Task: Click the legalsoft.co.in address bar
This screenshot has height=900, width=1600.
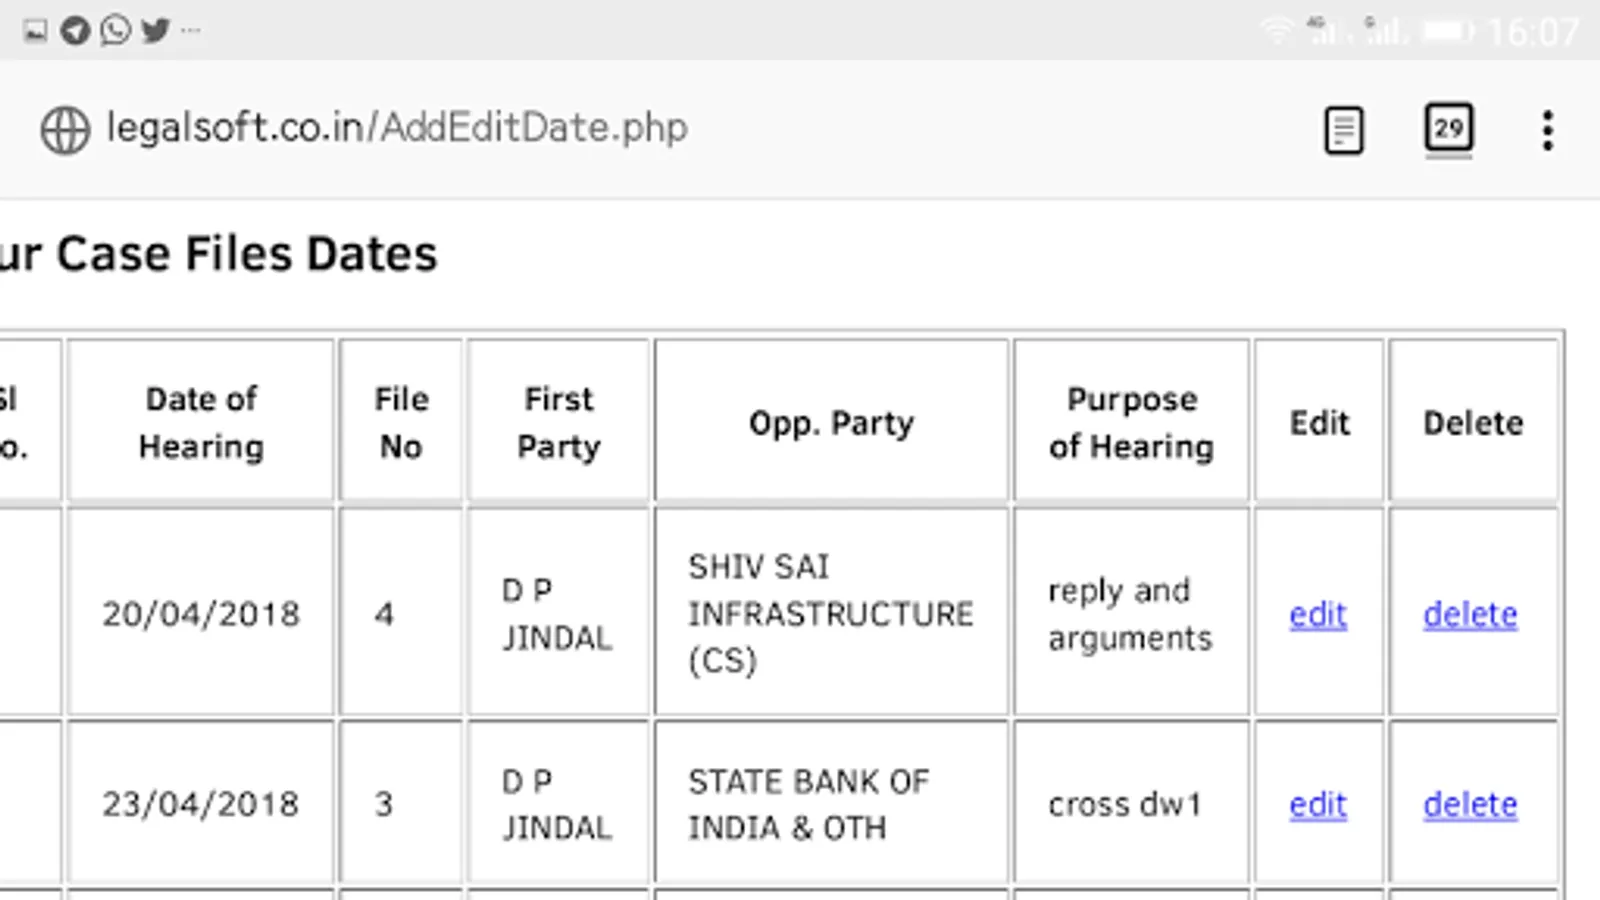Action: (397, 128)
